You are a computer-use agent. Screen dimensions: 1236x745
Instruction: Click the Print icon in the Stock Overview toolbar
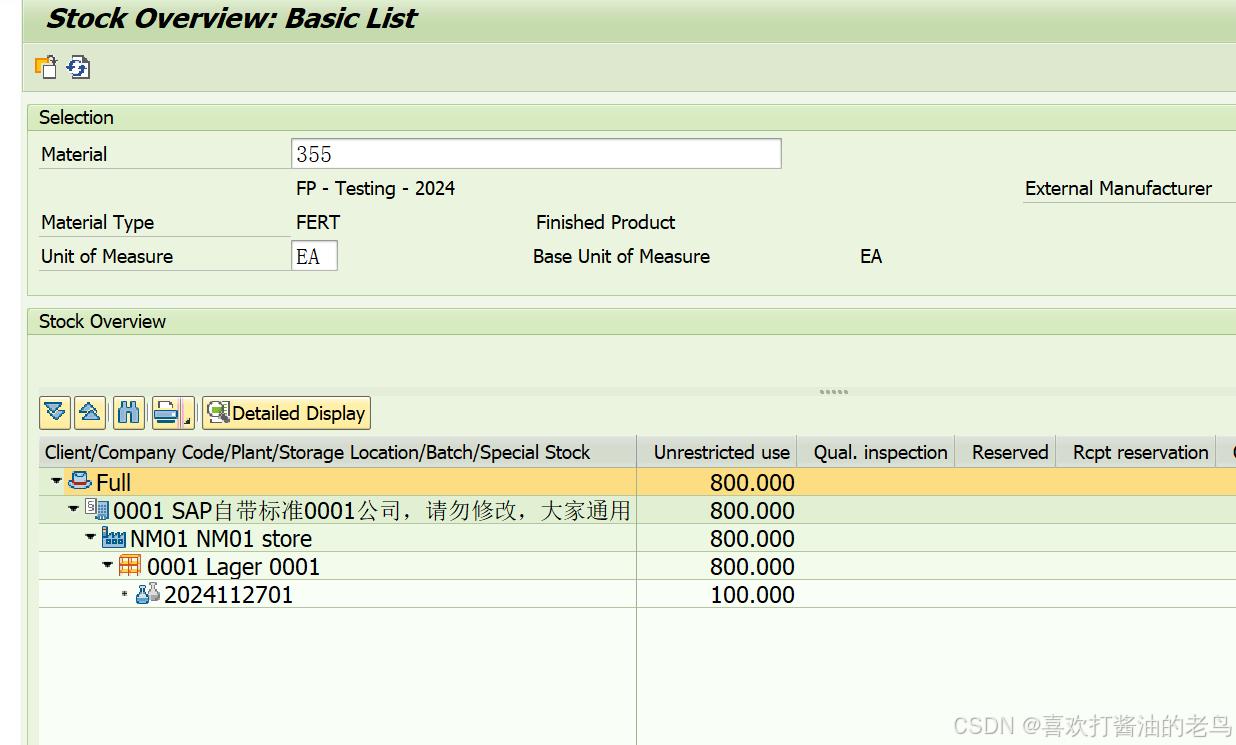tap(166, 412)
